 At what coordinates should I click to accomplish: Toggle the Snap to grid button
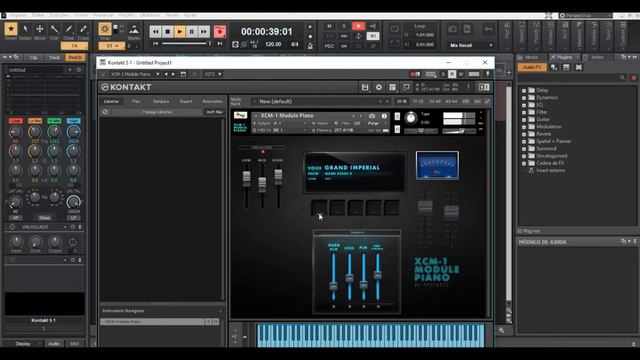105,29
